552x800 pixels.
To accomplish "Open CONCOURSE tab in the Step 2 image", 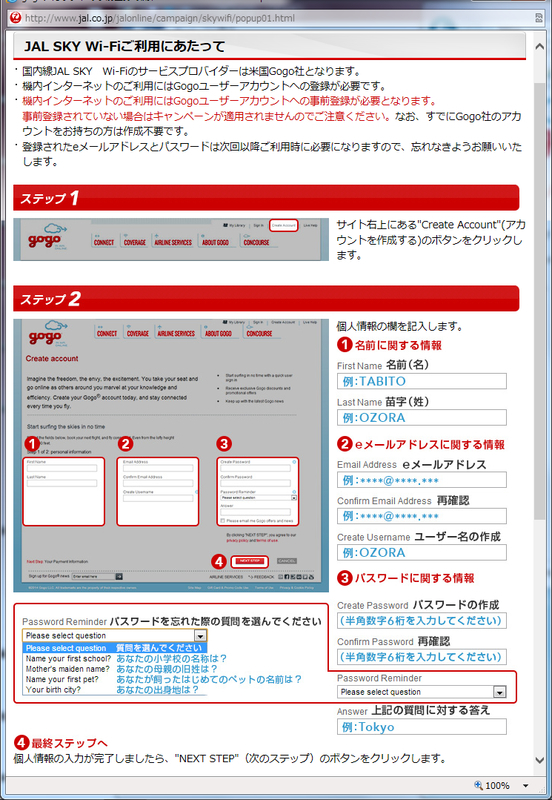I will (x=259, y=333).
